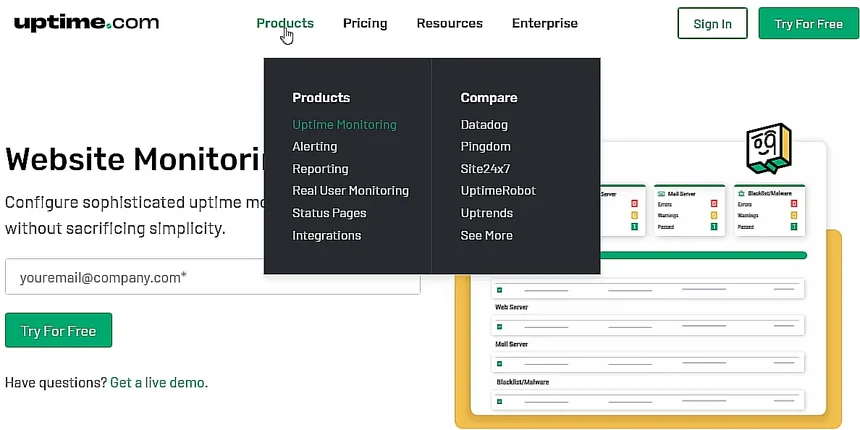Click Try For Free below email field
This screenshot has width=860, height=430.
coord(59,331)
